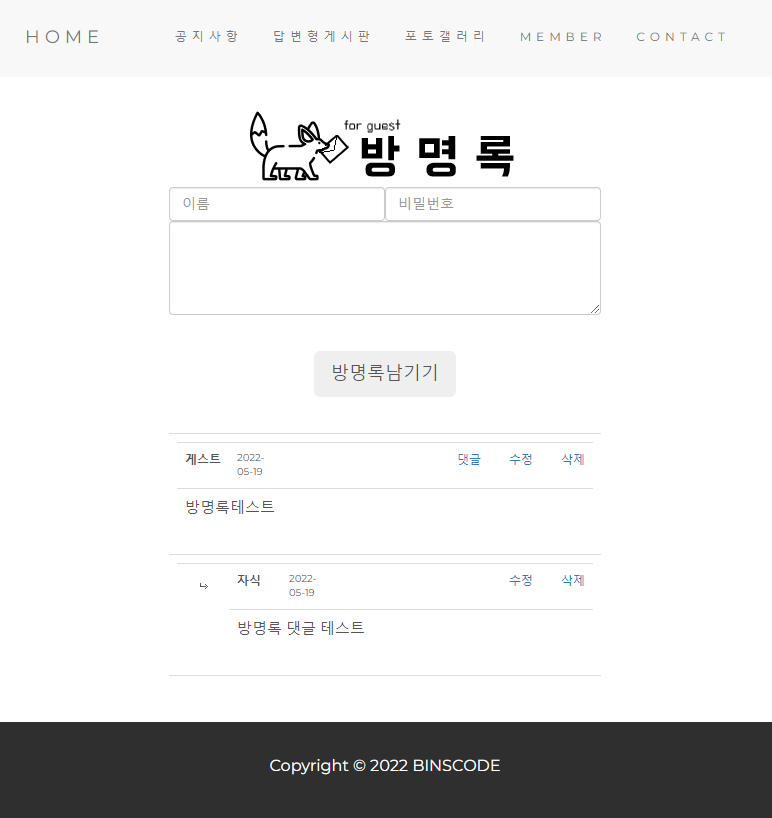Click 삭제 on 자식's reply
The width and height of the screenshot is (772, 818).
click(x=573, y=580)
